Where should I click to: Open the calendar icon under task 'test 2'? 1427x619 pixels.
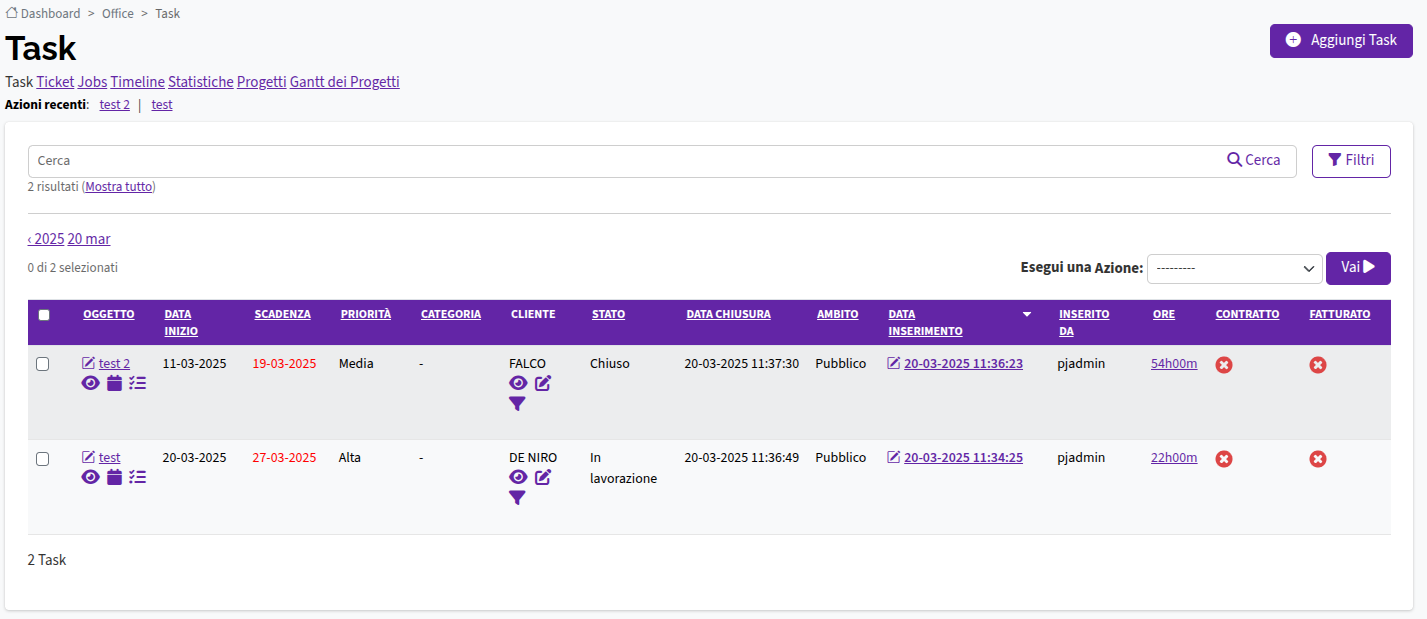tap(114, 383)
